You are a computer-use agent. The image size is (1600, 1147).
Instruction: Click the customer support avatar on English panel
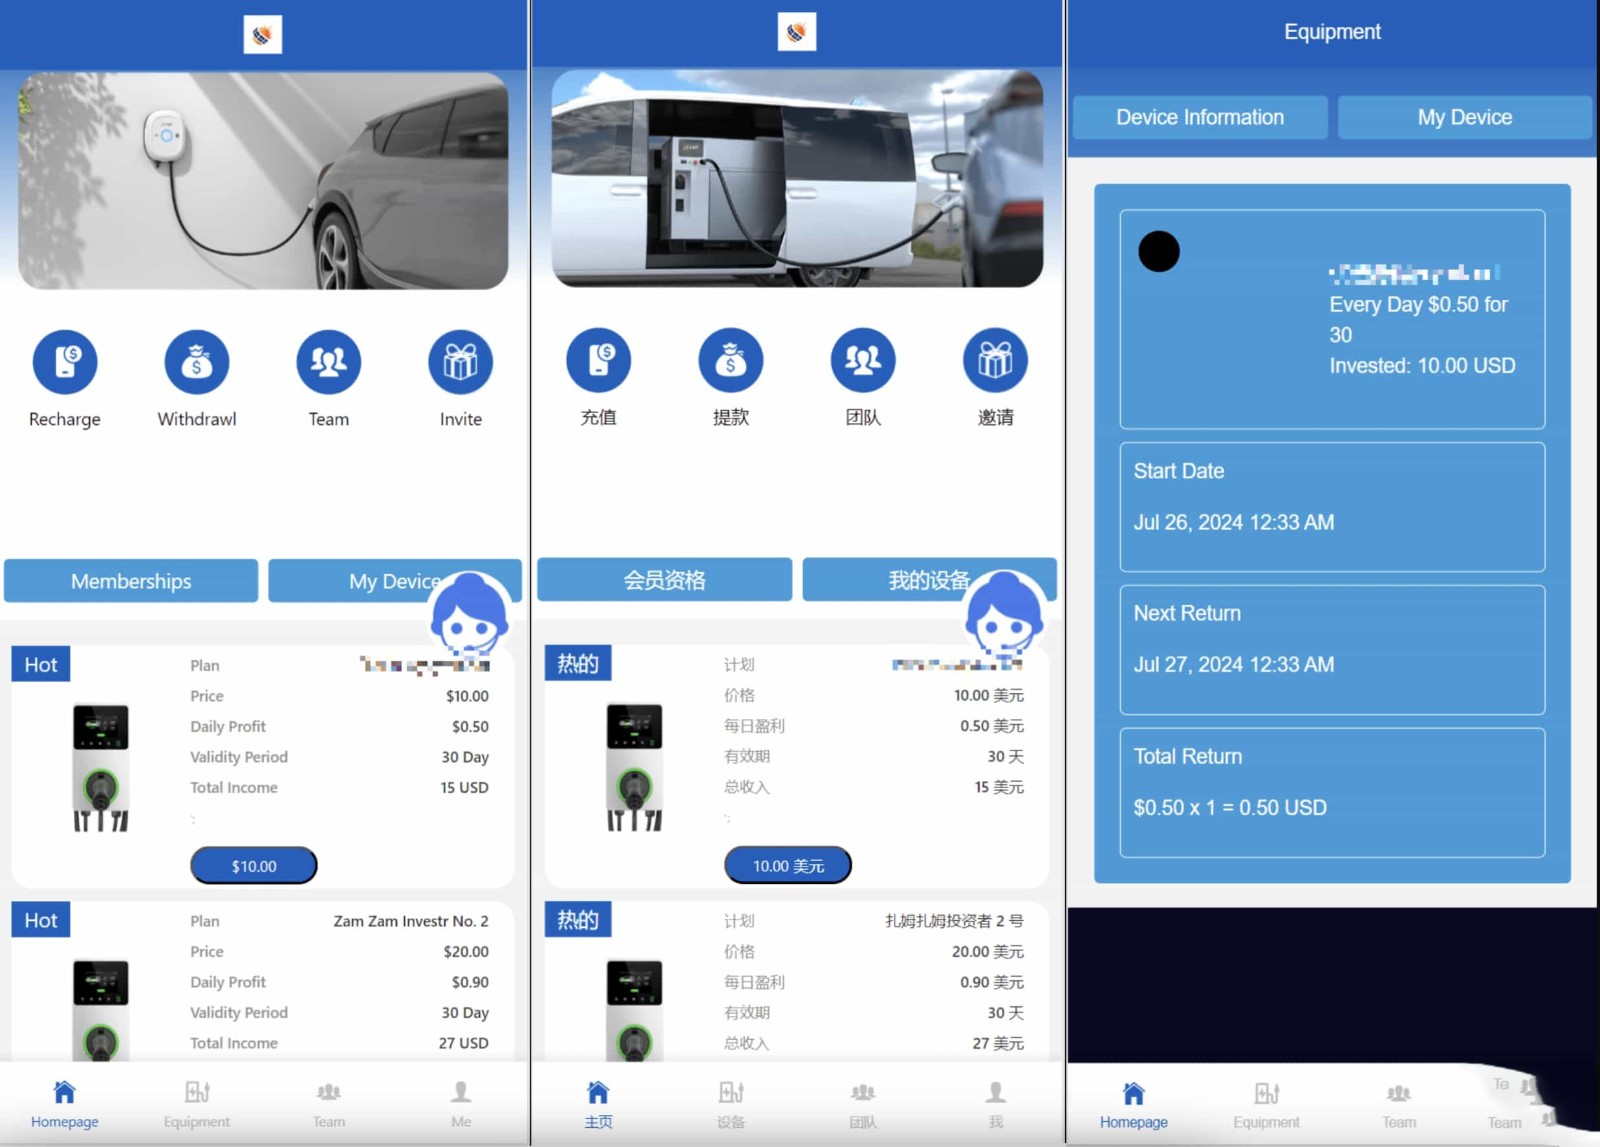click(469, 613)
